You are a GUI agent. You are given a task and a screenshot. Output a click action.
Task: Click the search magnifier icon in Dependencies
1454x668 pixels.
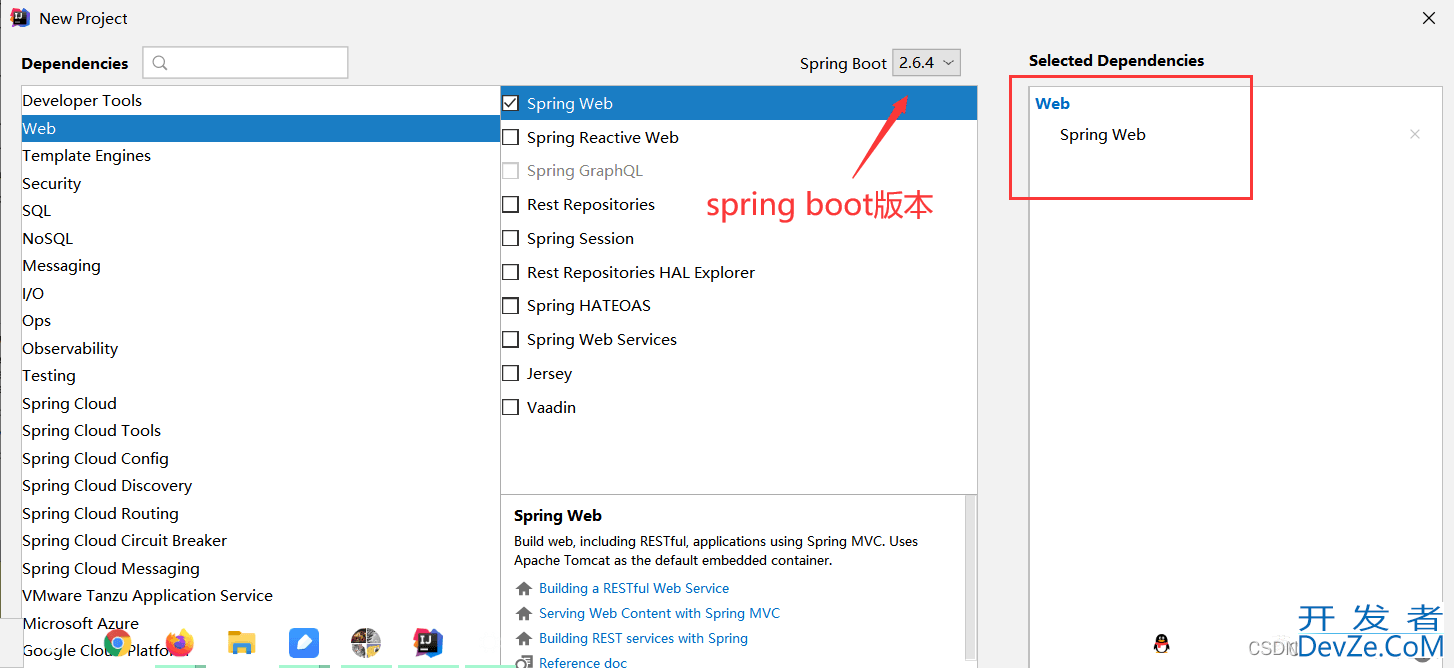click(160, 63)
